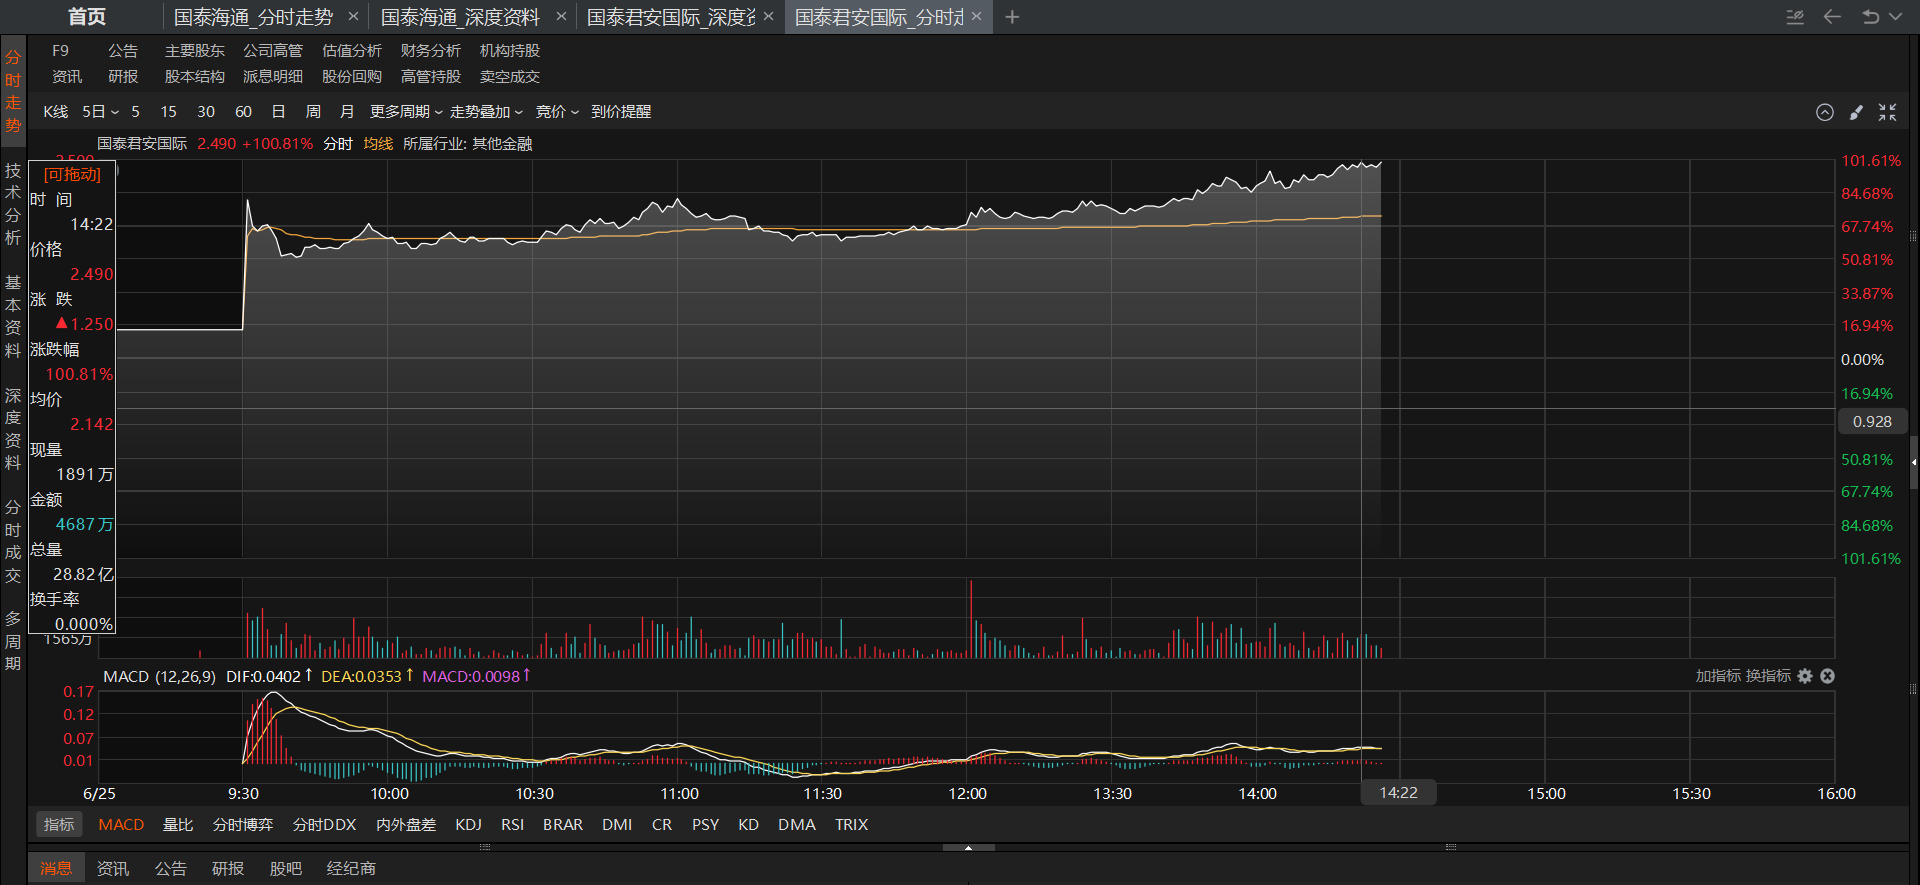
Task: Open 机构持股 institutional holdings link
Action: (510, 51)
